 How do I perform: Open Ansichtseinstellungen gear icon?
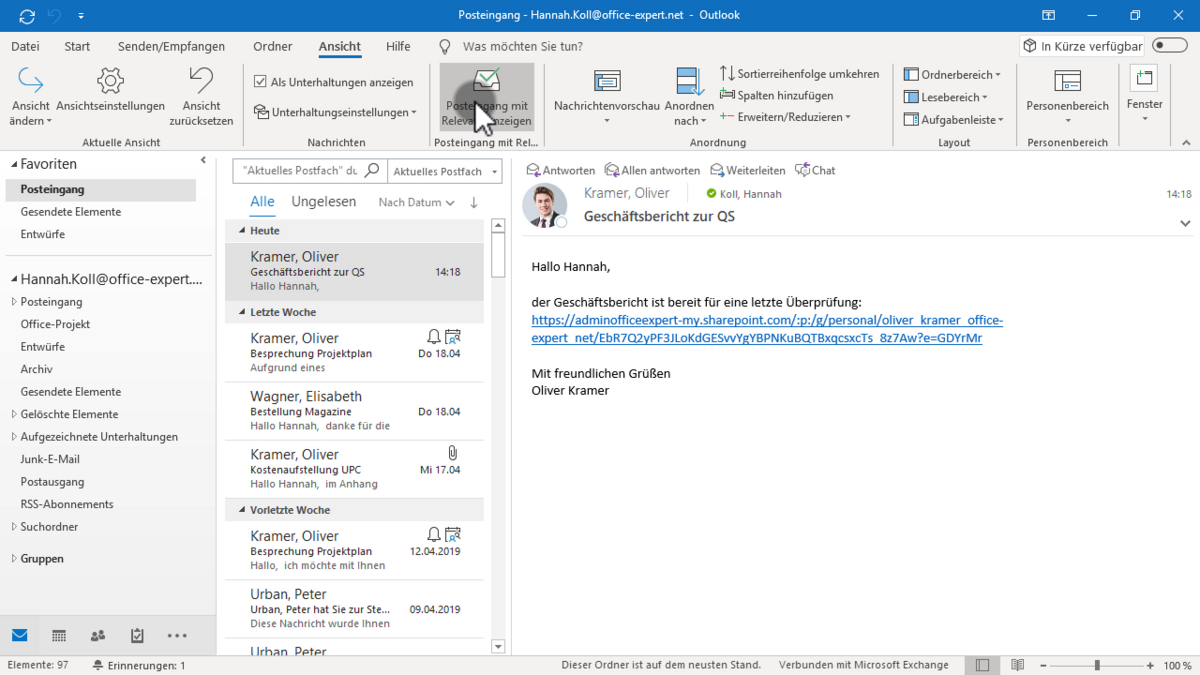tap(110, 81)
